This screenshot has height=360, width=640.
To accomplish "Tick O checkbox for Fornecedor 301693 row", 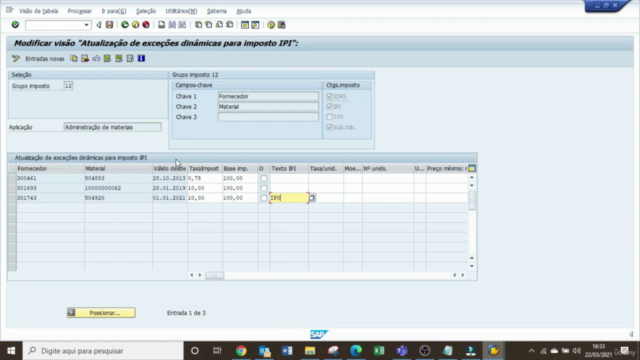I will [264, 188].
